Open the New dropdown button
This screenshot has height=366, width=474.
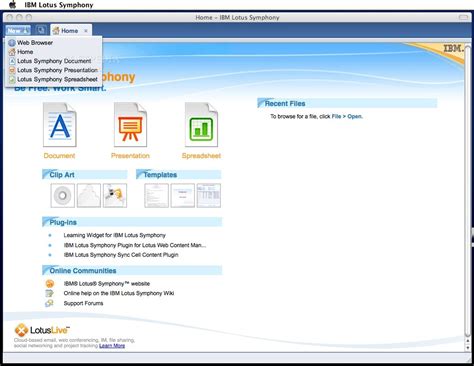tap(18, 30)
